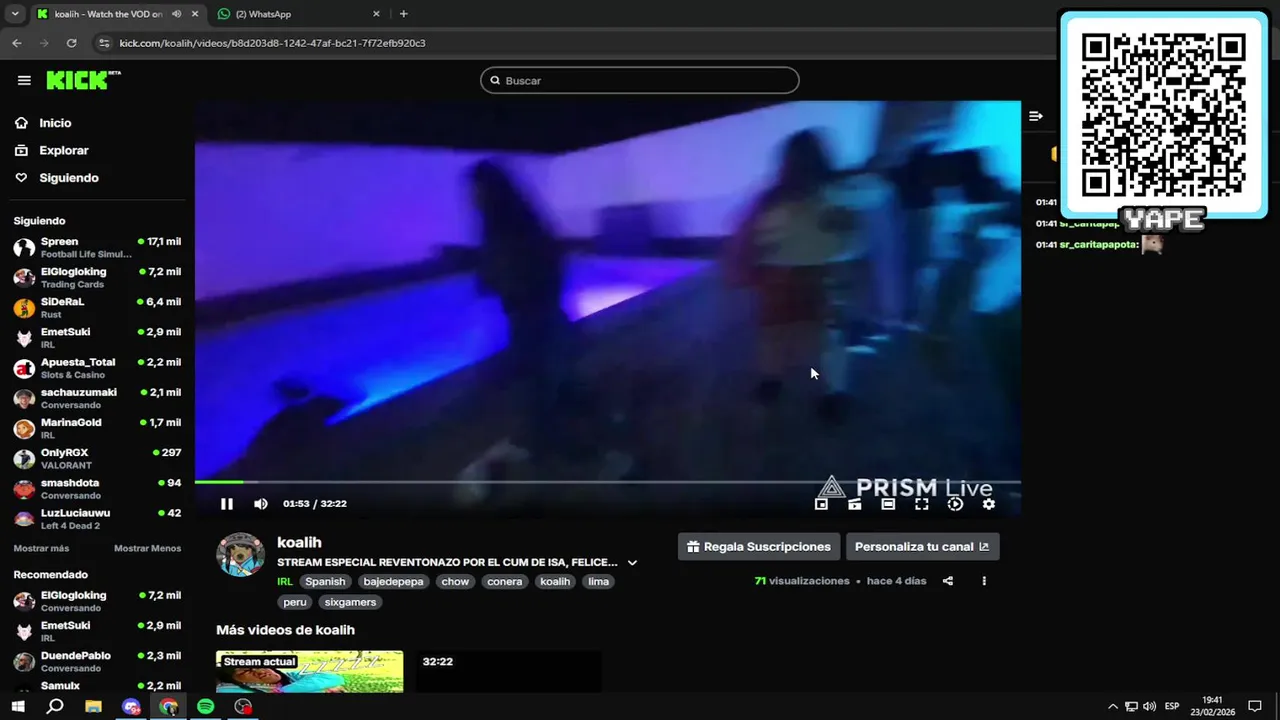Select the peru tag
This screenshot has width=1280, height=720.
(x=295, y=602)
